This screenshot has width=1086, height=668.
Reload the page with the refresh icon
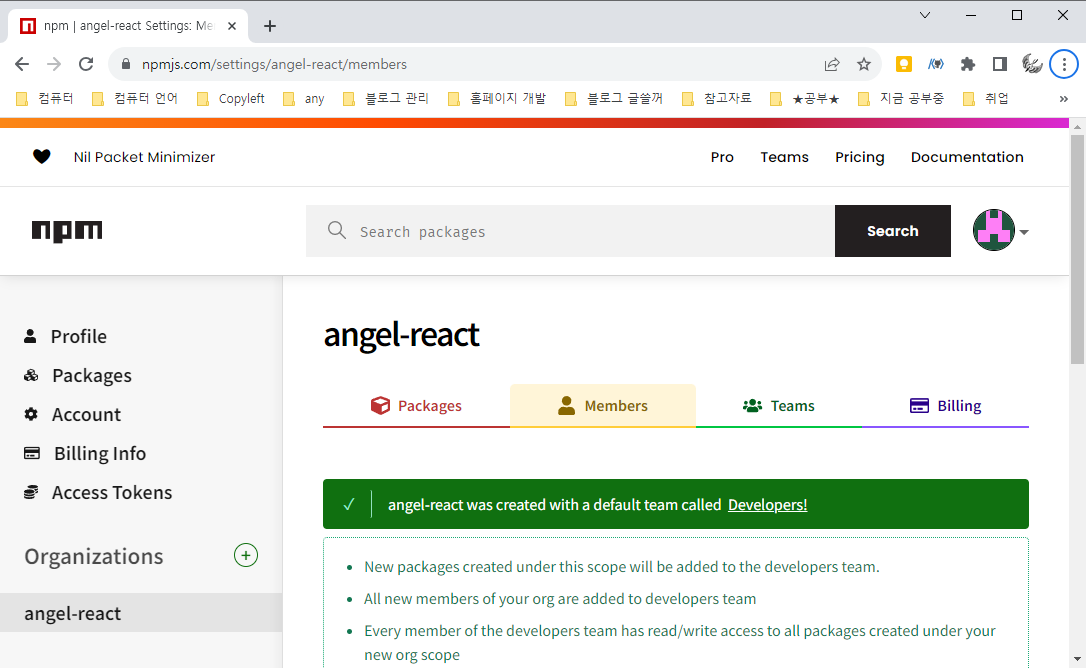[x=86, y=64]
